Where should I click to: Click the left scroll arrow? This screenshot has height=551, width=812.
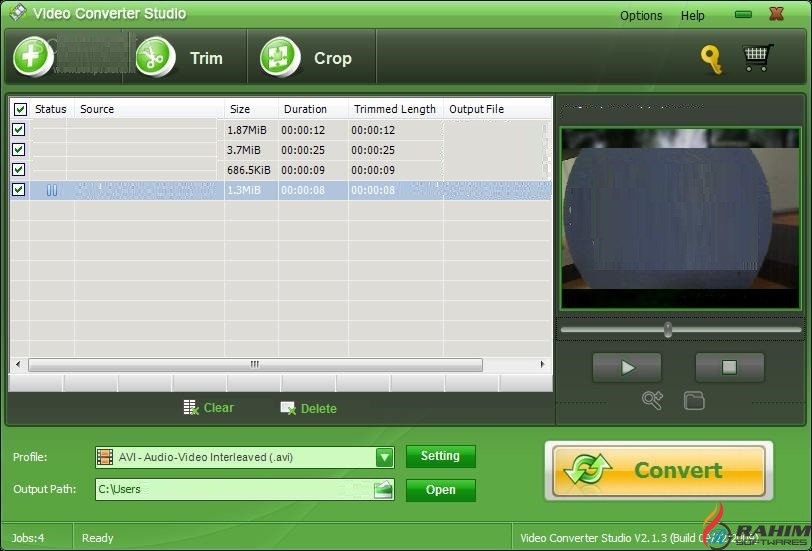18,364
